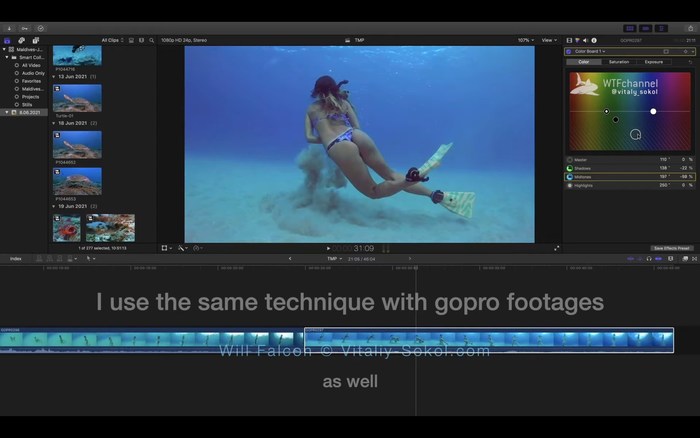700x438 pixels.
Task: Click the import media arrow icon
Action: click(10, 28)
